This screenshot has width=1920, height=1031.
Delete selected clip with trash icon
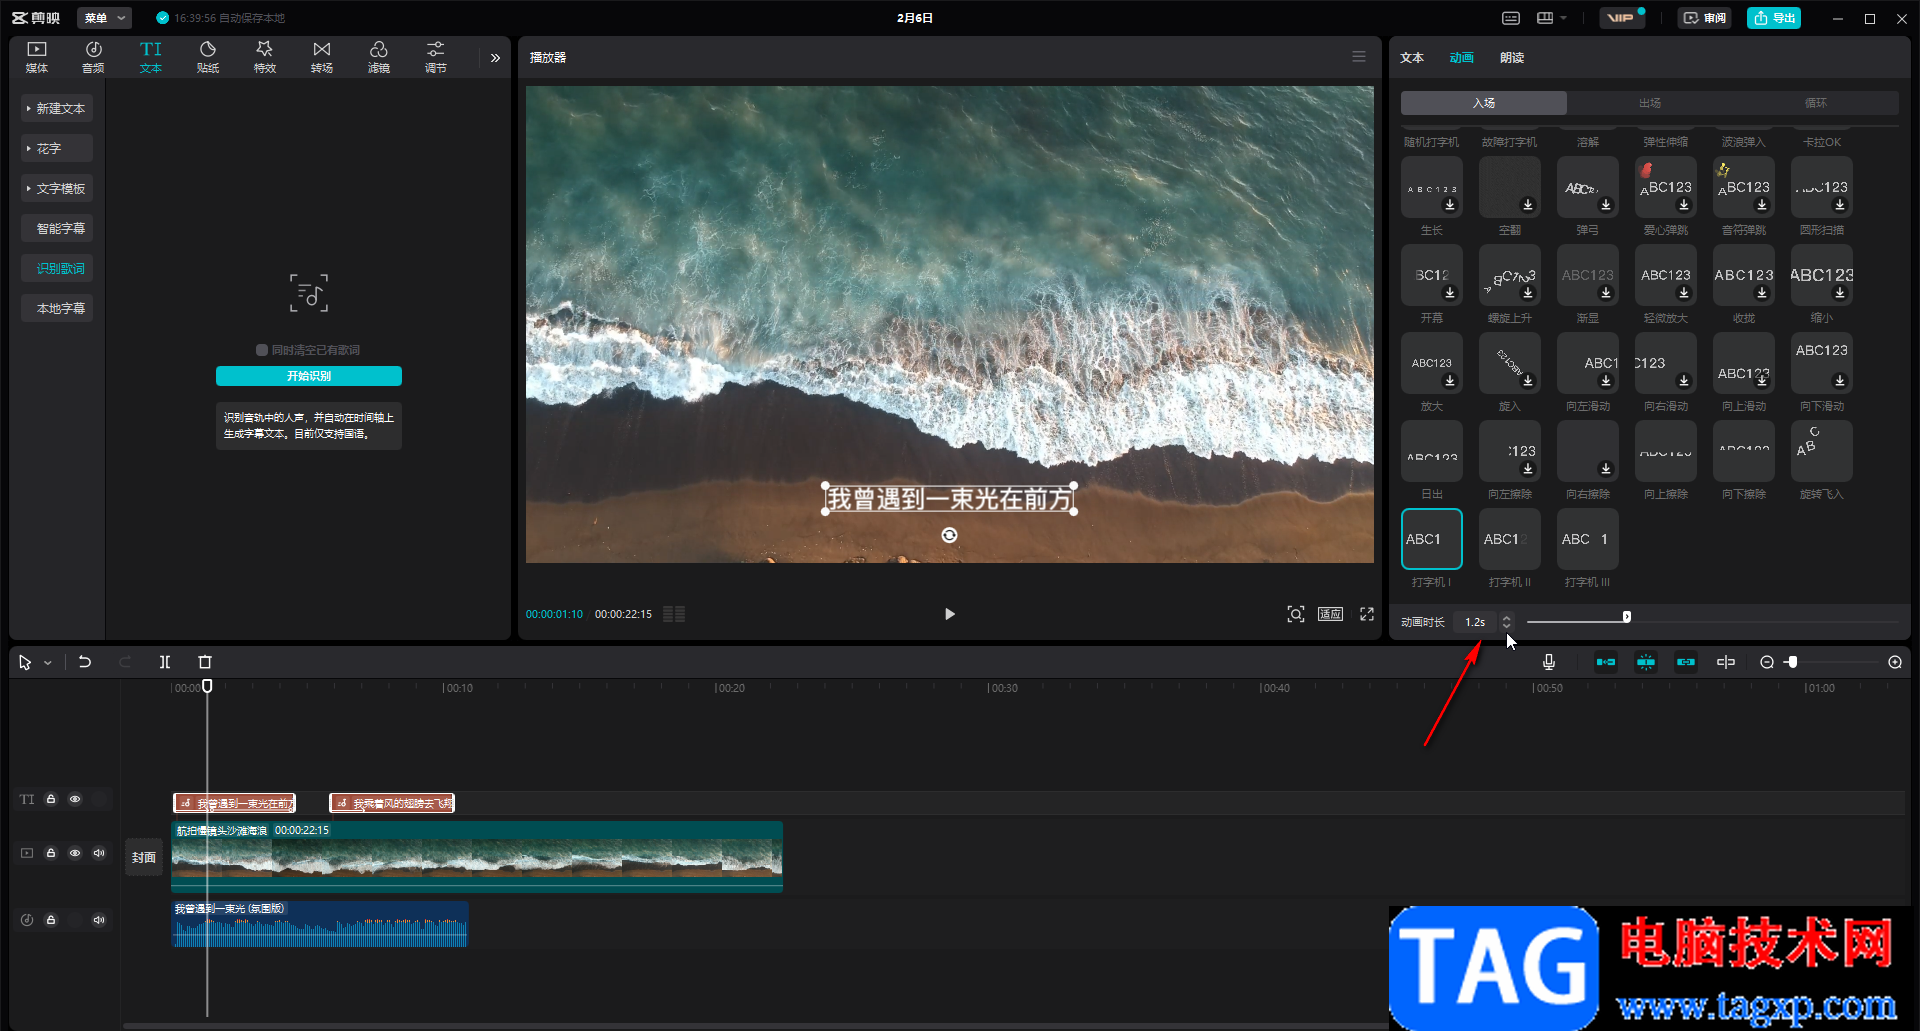205,662
